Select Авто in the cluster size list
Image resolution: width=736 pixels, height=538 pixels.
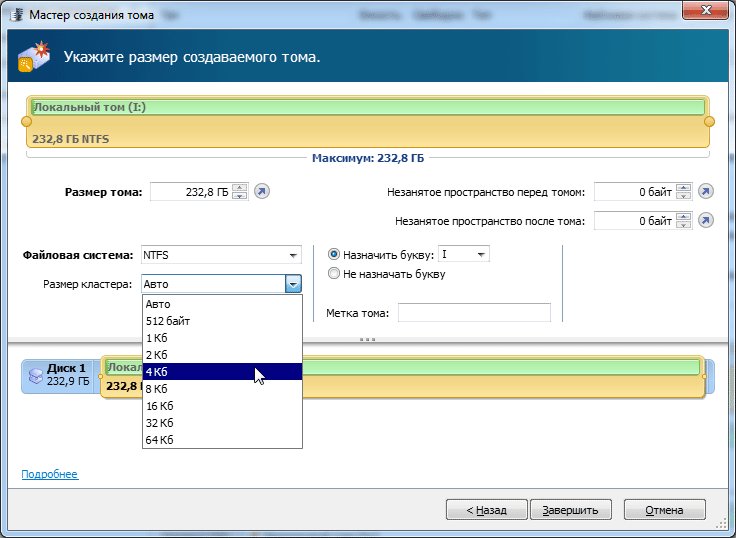point(221,304)
